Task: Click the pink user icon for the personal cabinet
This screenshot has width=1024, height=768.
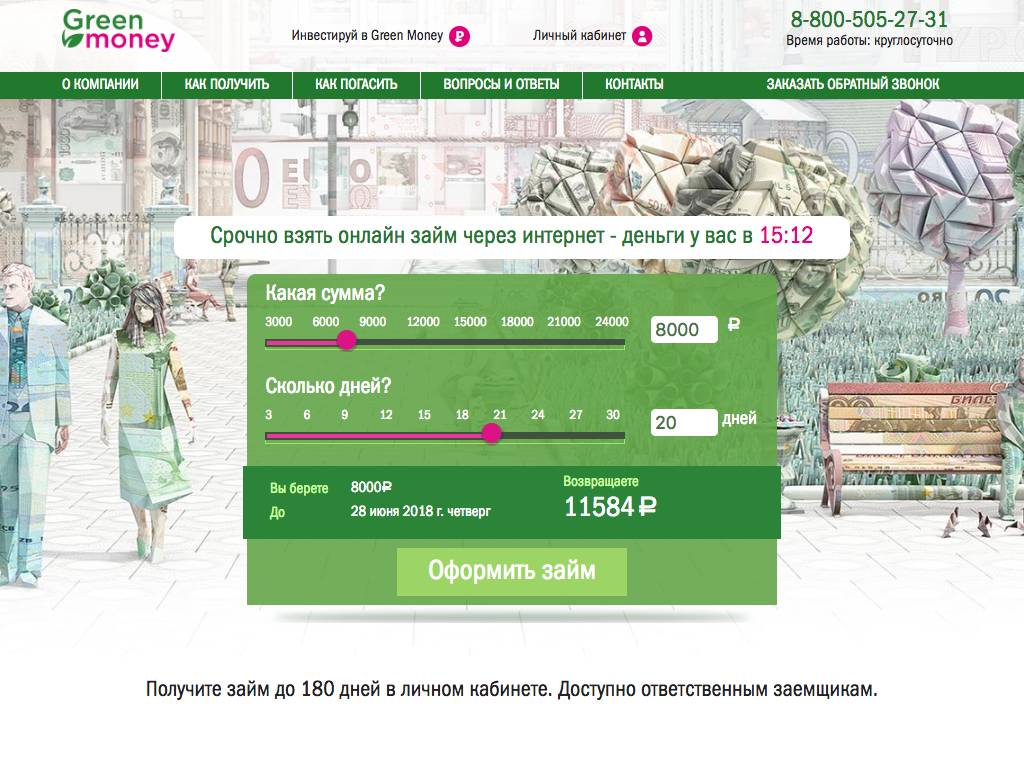Action: point(642,36)
